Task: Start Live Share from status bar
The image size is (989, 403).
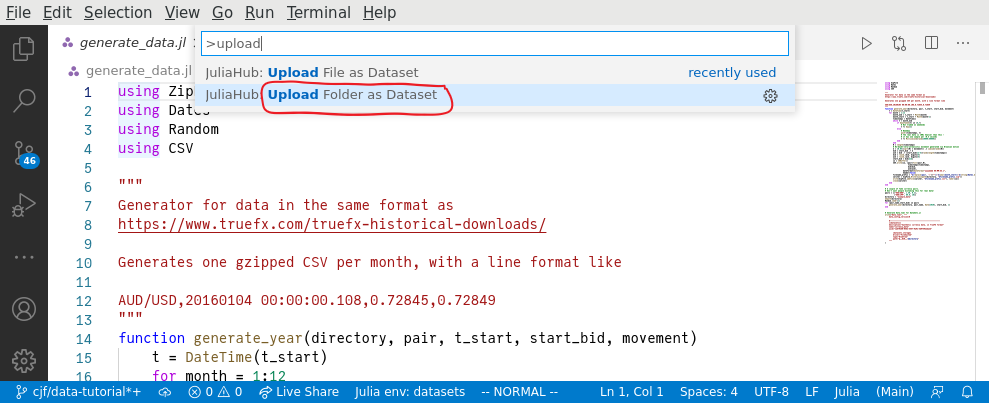Action: pos(299,392)
